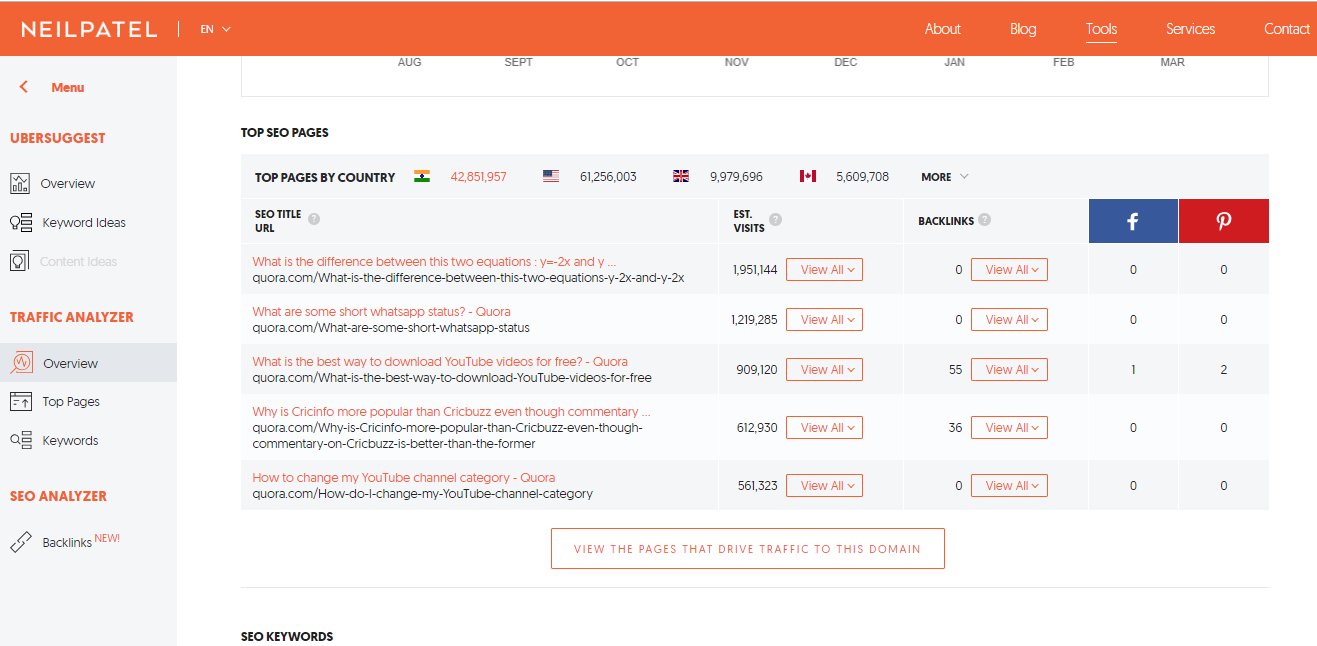Viewport: 1317px width, 646px height.
Task: Expand the MORE countries dropdown
Action: (x=945, y=177)
